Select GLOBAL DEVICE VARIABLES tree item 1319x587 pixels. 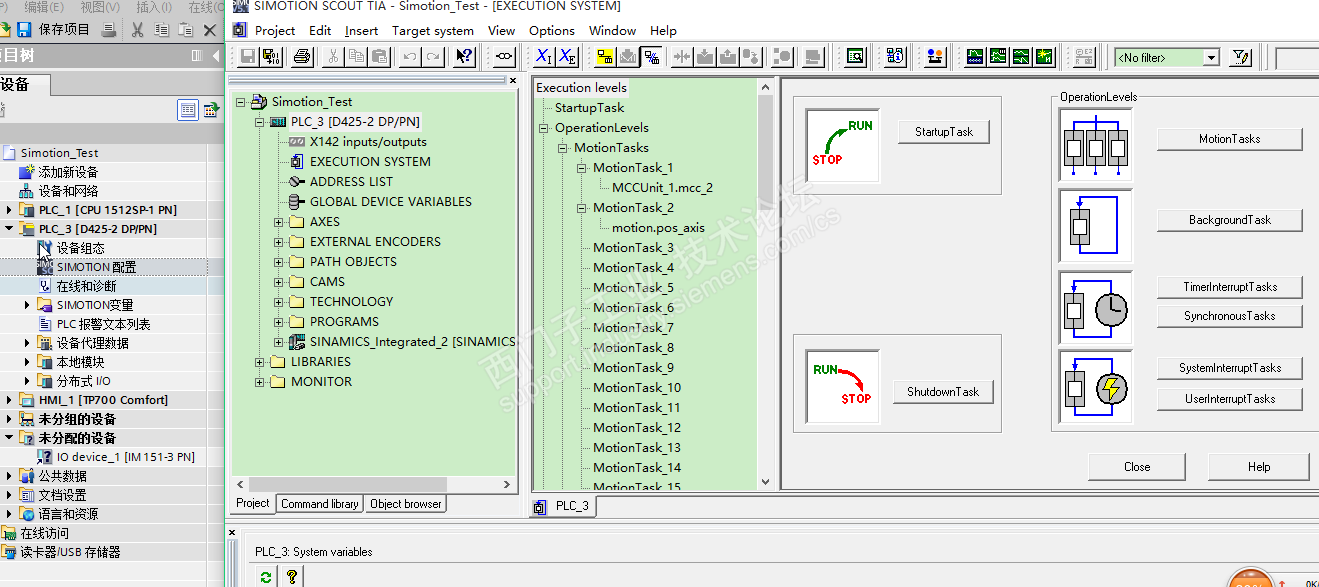pos(390,202)
